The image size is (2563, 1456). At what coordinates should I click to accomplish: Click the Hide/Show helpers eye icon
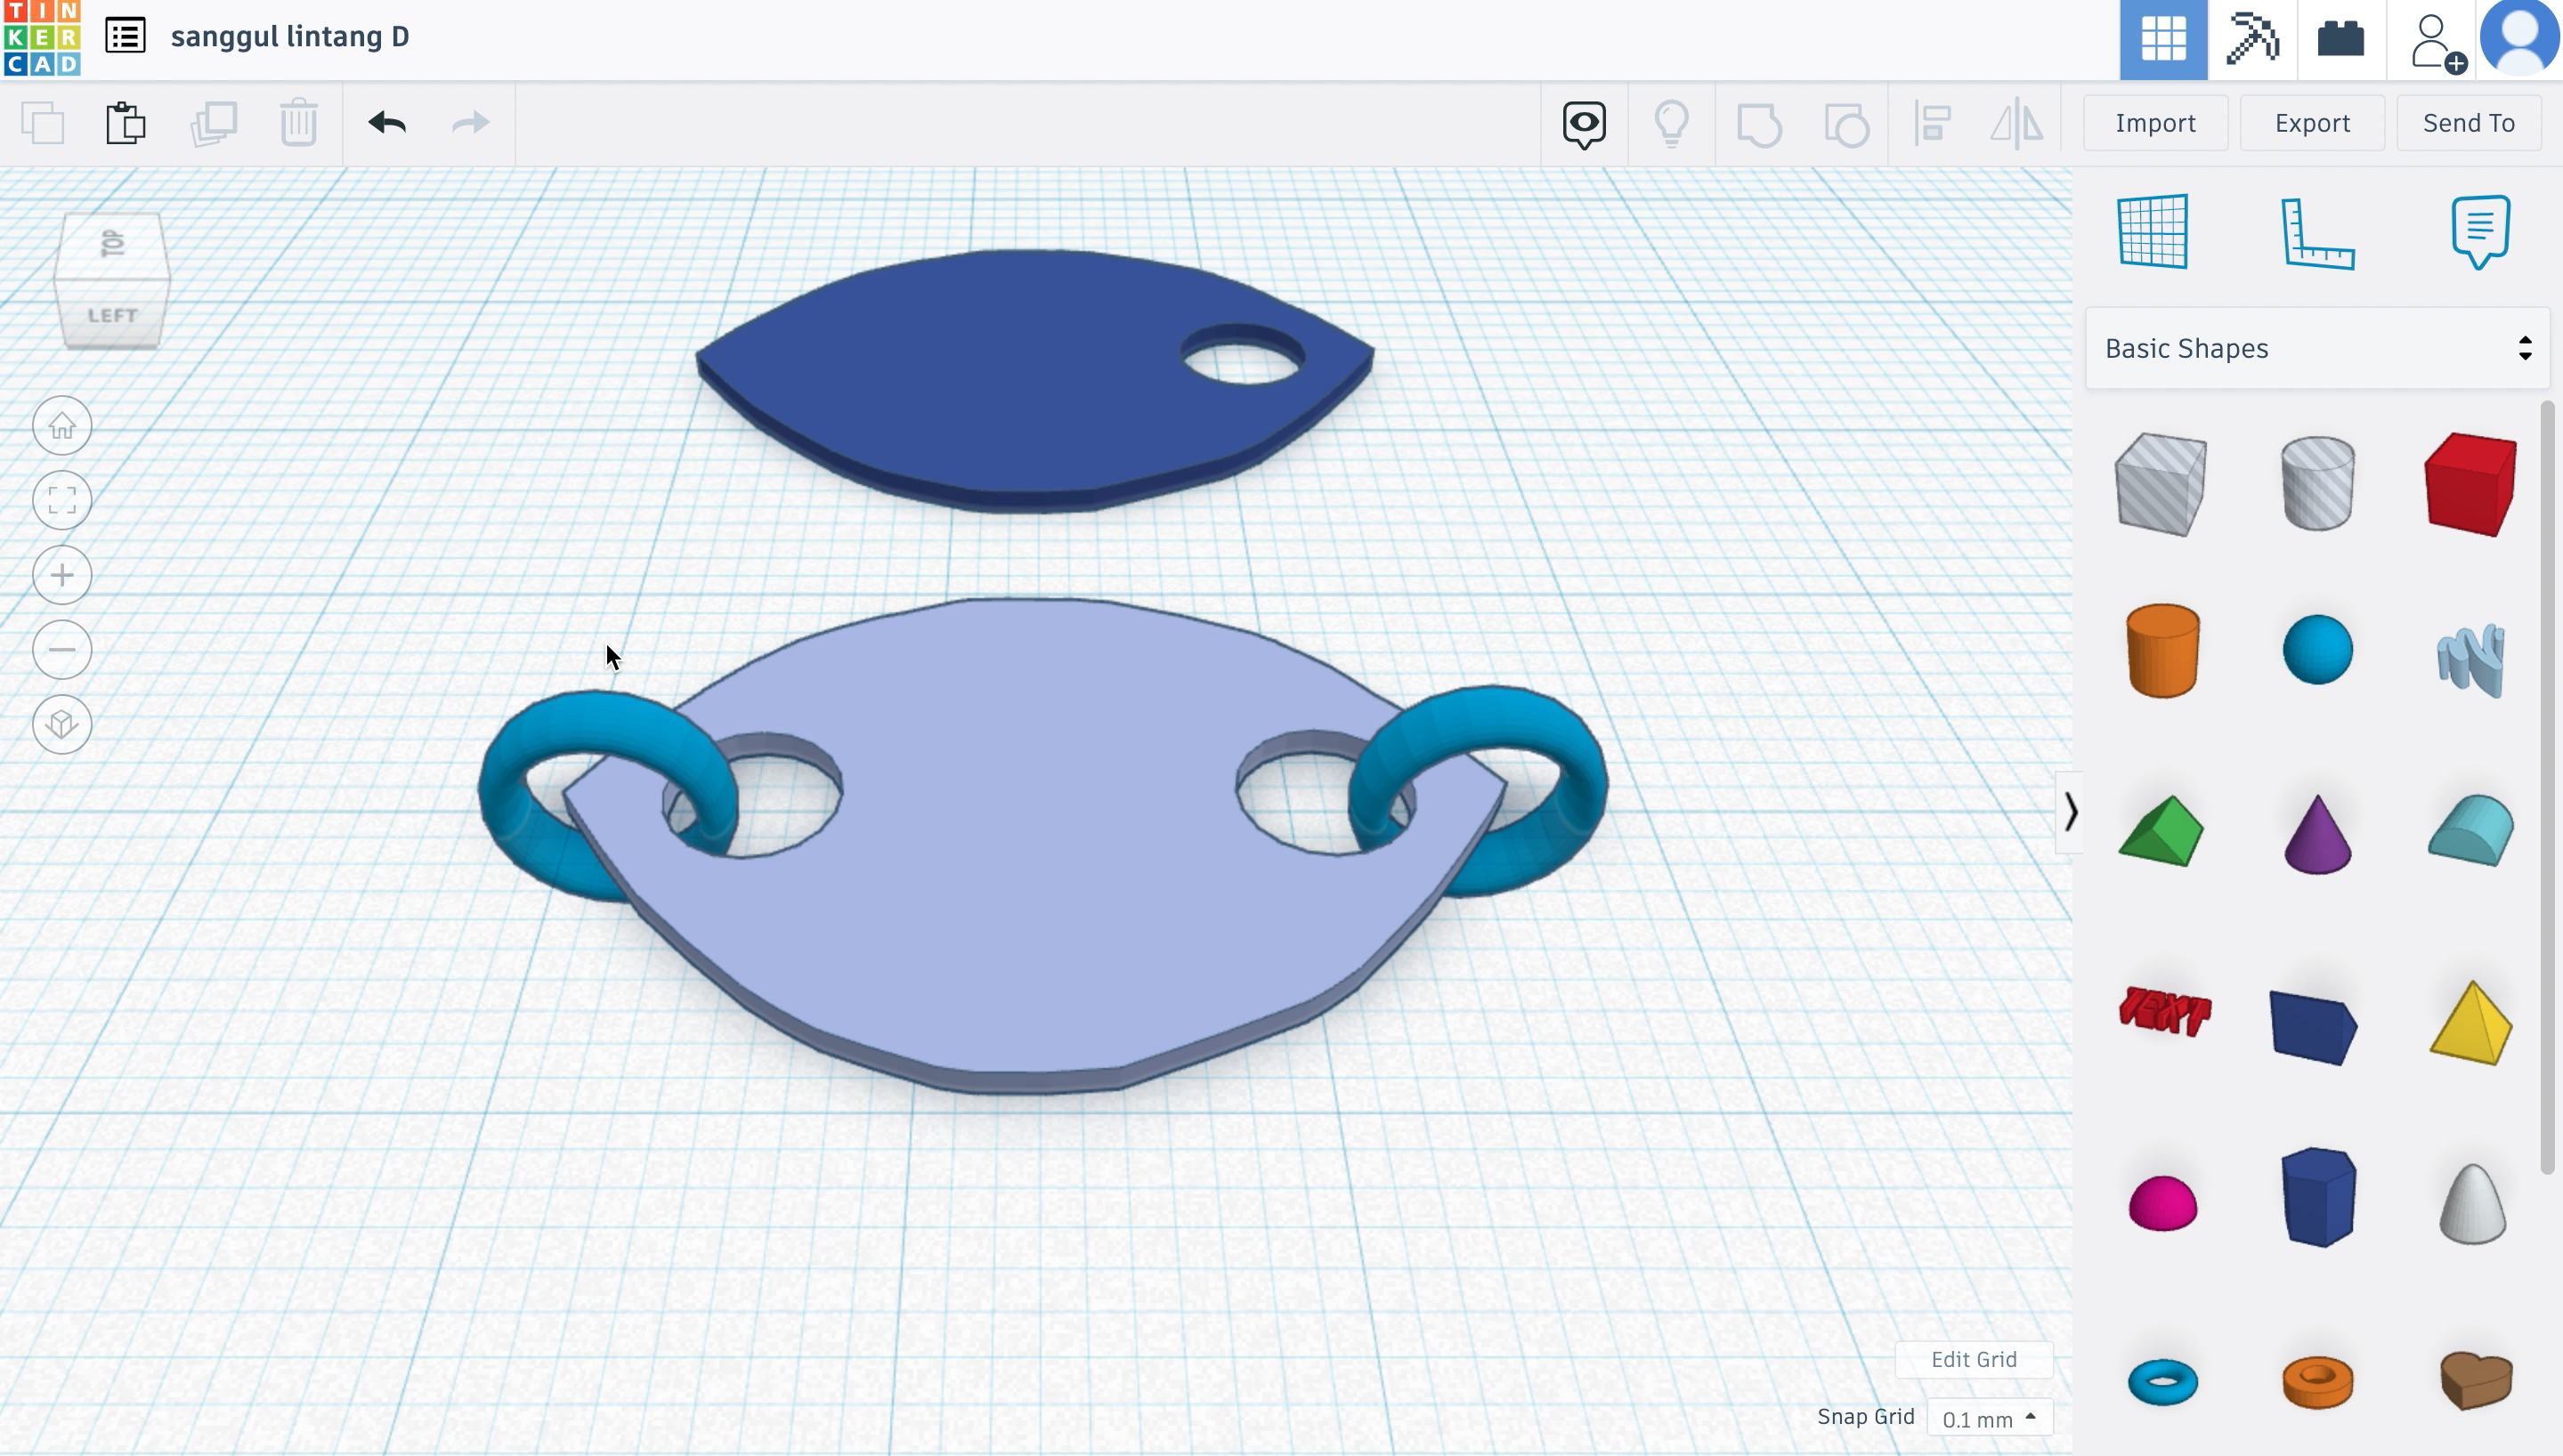tap(1583, 121)
